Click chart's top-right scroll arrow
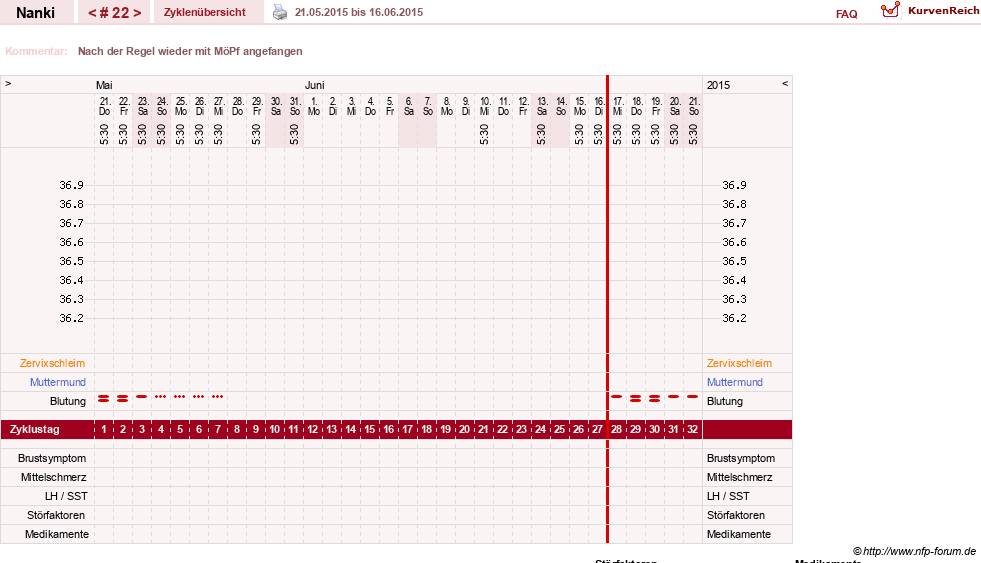 785,83
